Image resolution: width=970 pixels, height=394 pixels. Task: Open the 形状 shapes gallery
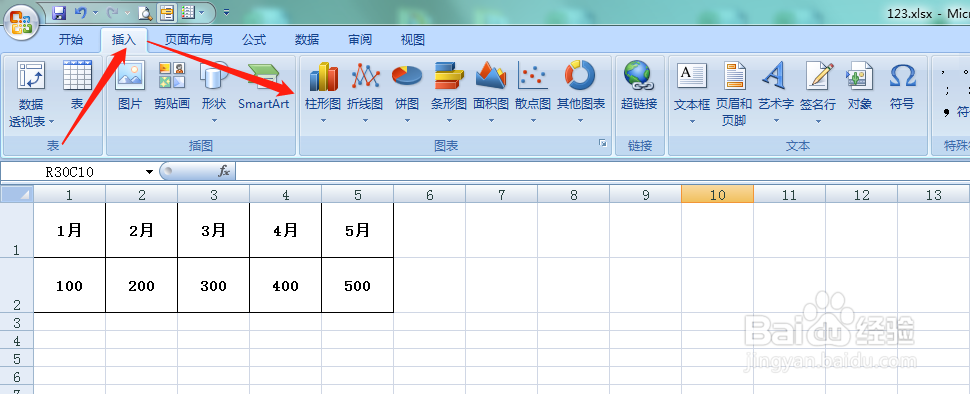(x=214, y=92)
